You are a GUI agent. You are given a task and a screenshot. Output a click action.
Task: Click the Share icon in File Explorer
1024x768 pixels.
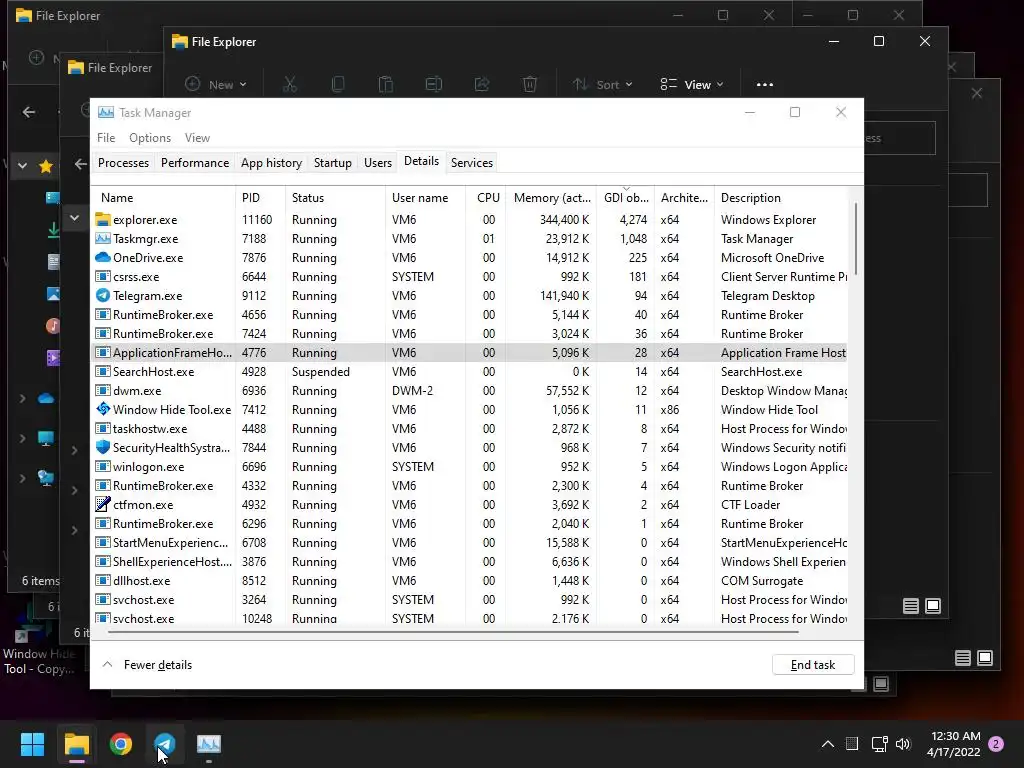[481, 84]
